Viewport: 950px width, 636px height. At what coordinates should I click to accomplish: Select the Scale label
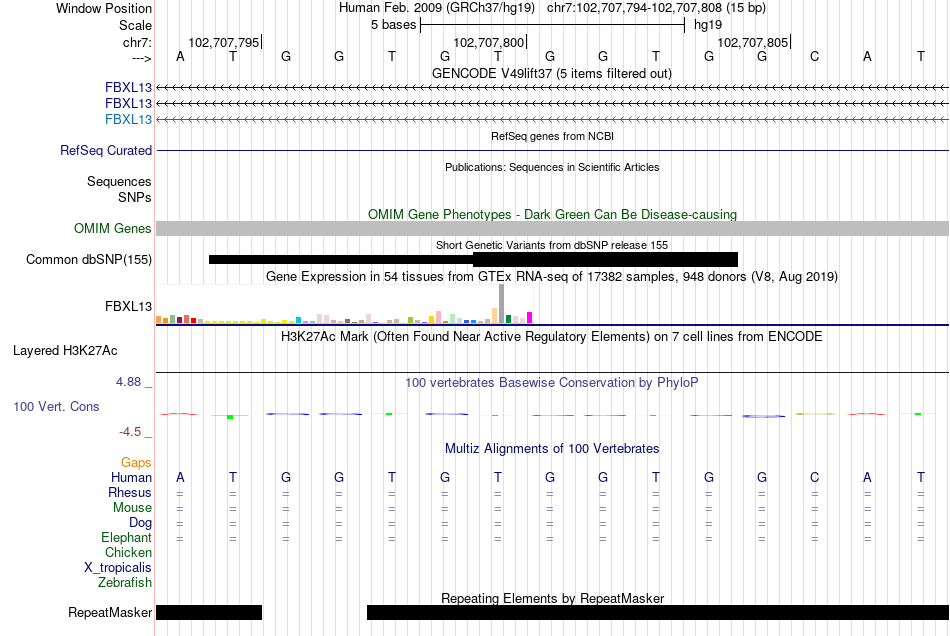[x=135, y=25]
